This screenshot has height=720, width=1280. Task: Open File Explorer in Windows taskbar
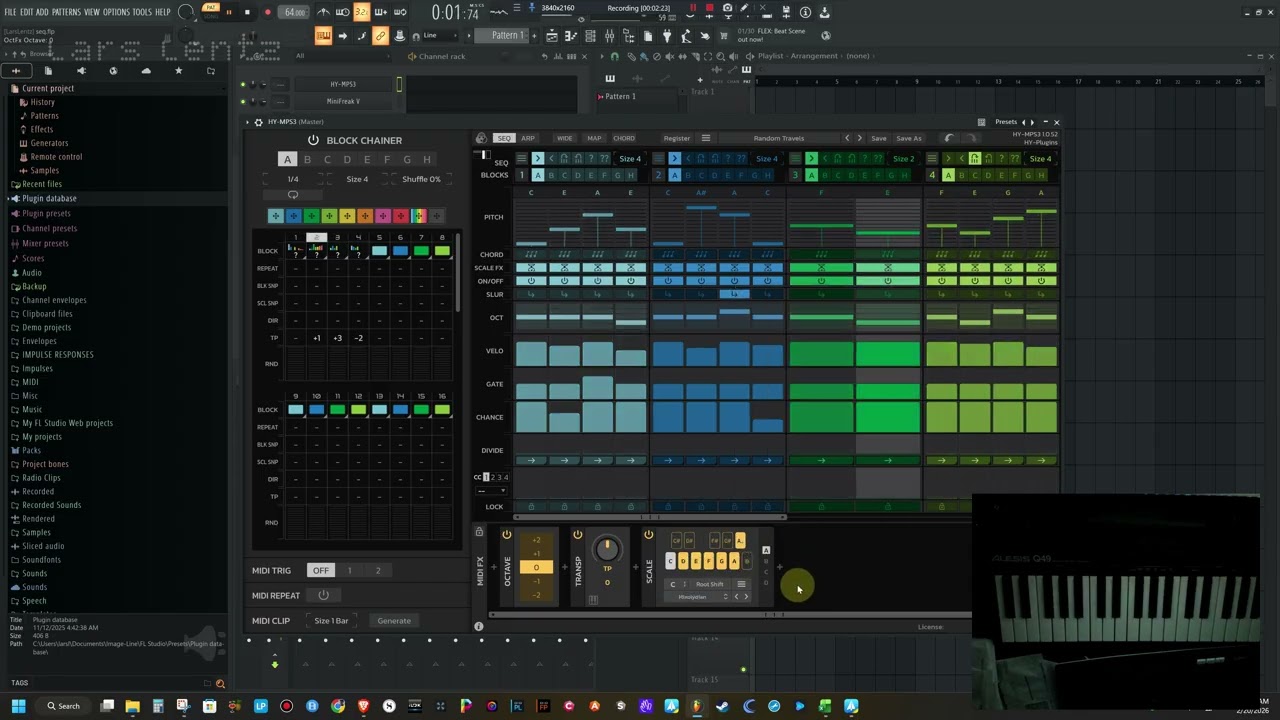coord(132,706)
